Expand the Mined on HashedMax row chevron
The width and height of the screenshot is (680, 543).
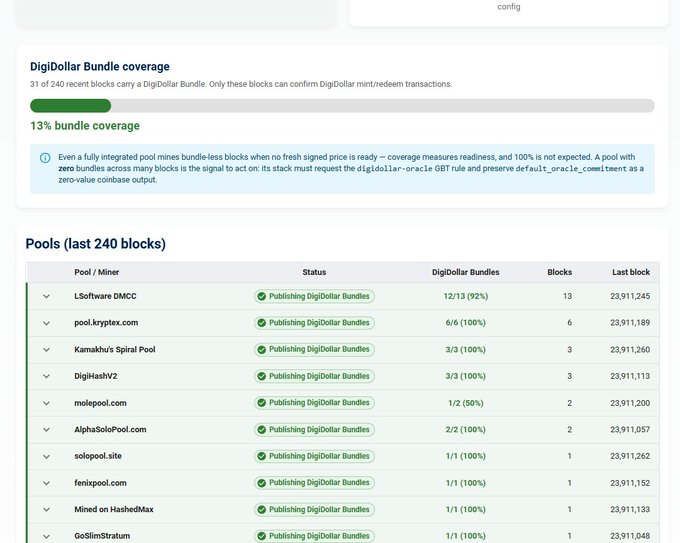coord(46,510)
